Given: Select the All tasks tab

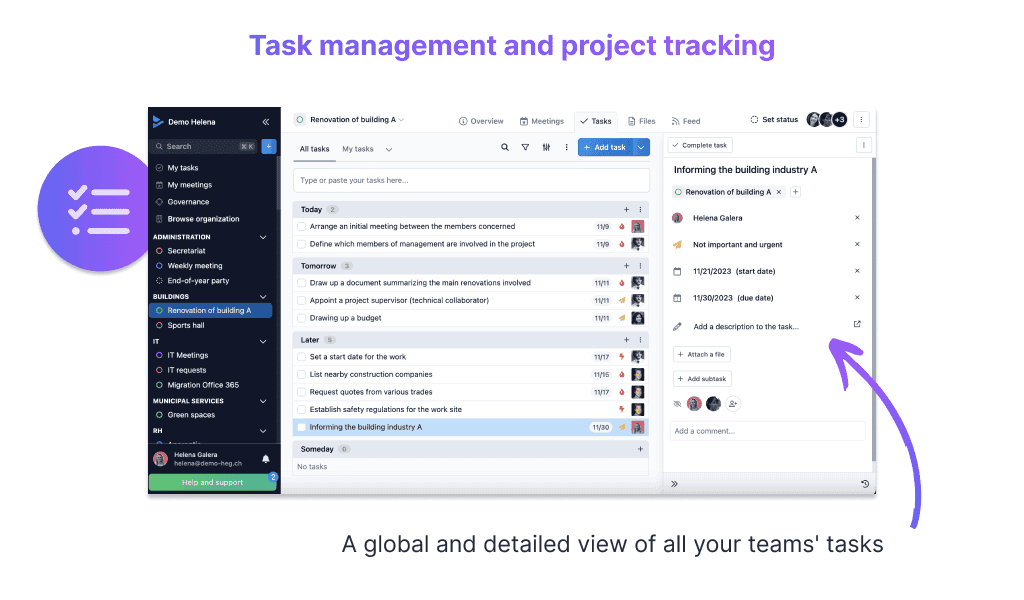Looking at the screenshot, I should click(x=314, y=149).
